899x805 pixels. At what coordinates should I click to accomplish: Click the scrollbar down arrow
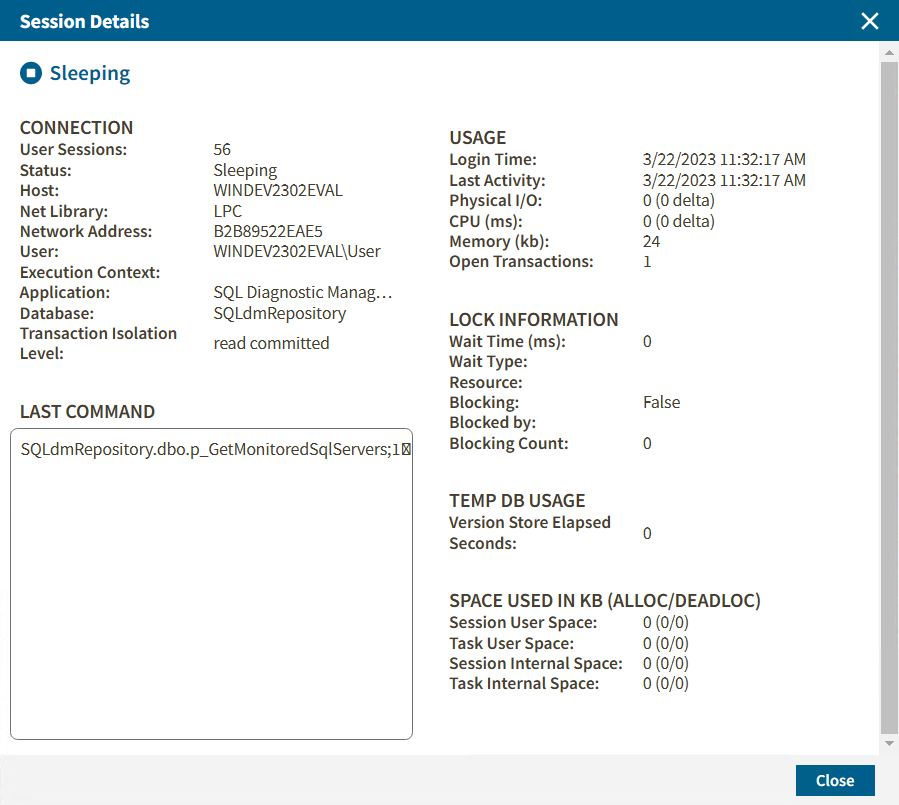coord(889,743)
